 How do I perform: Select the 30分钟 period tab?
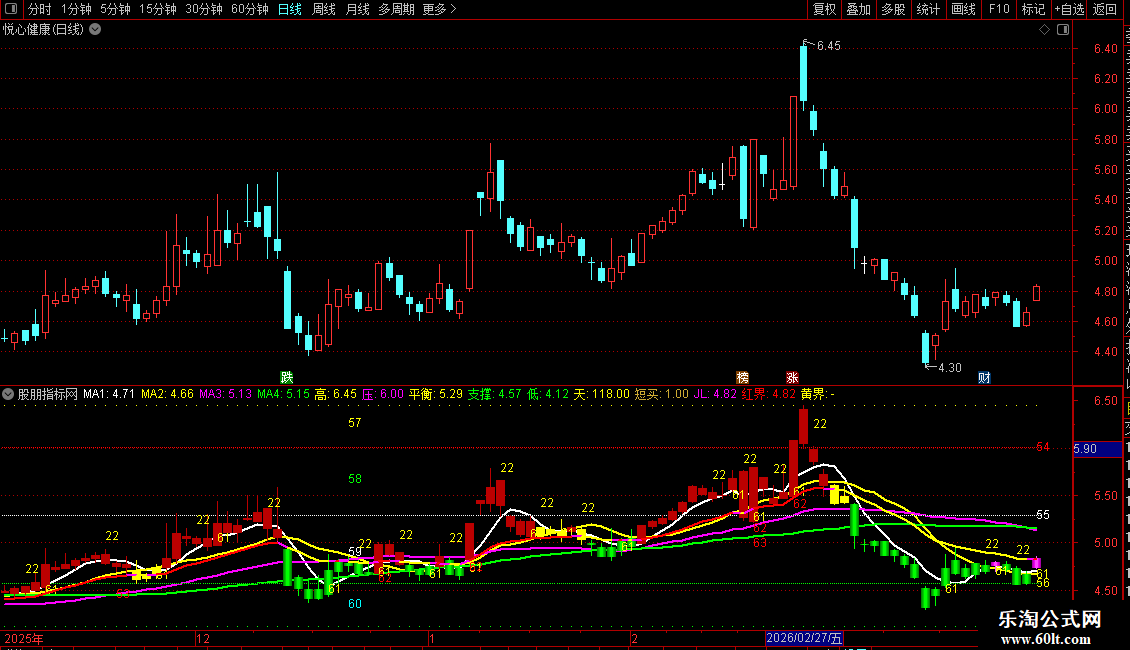204,9
